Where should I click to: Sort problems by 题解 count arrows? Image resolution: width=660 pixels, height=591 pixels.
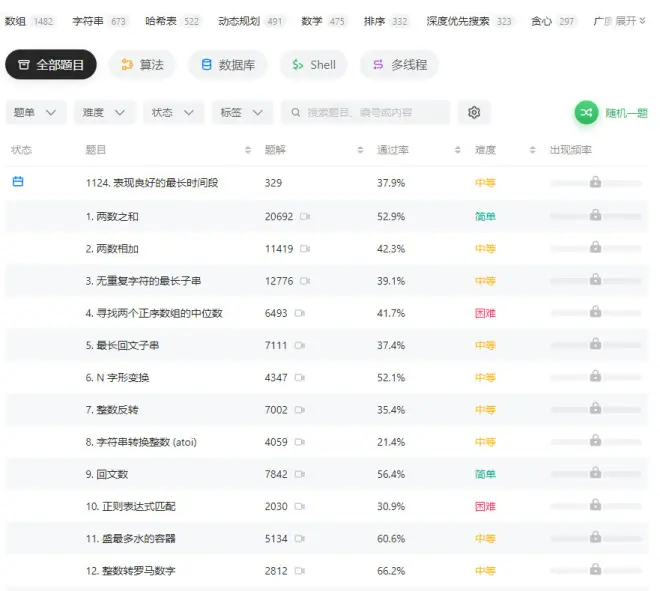pyautogui.click(x=360, y=150)
